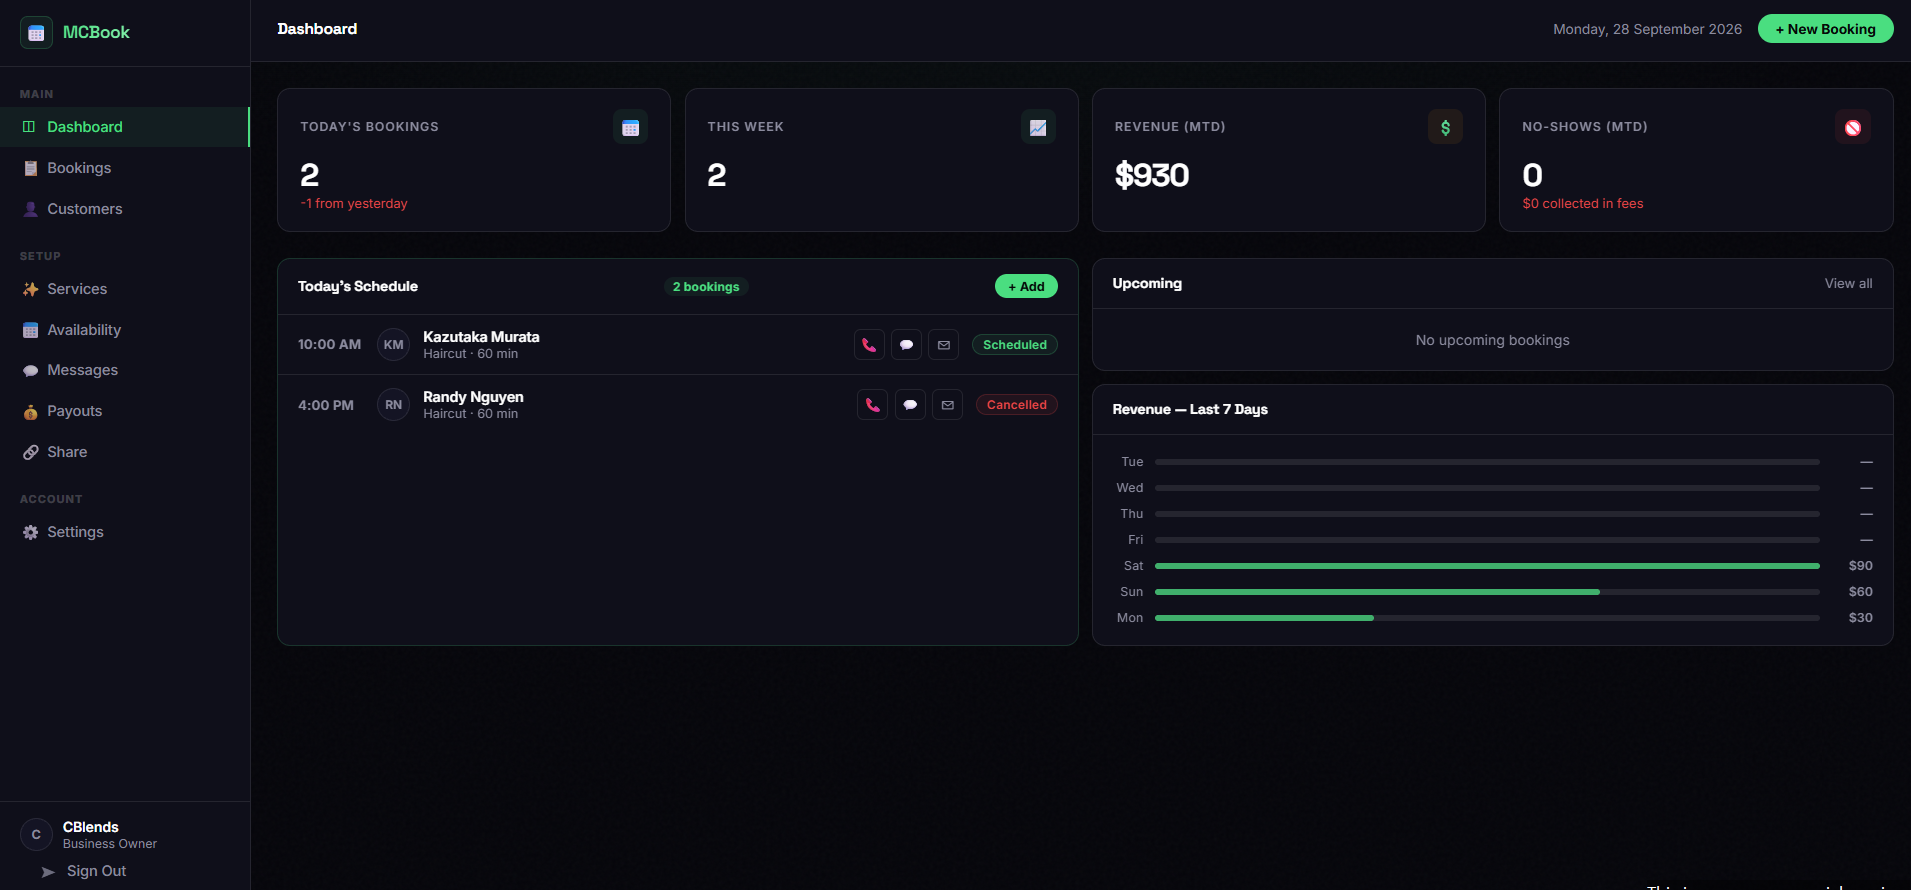Open Bookings in the sidebar
1911x890 pixels.
coord(124,168)
